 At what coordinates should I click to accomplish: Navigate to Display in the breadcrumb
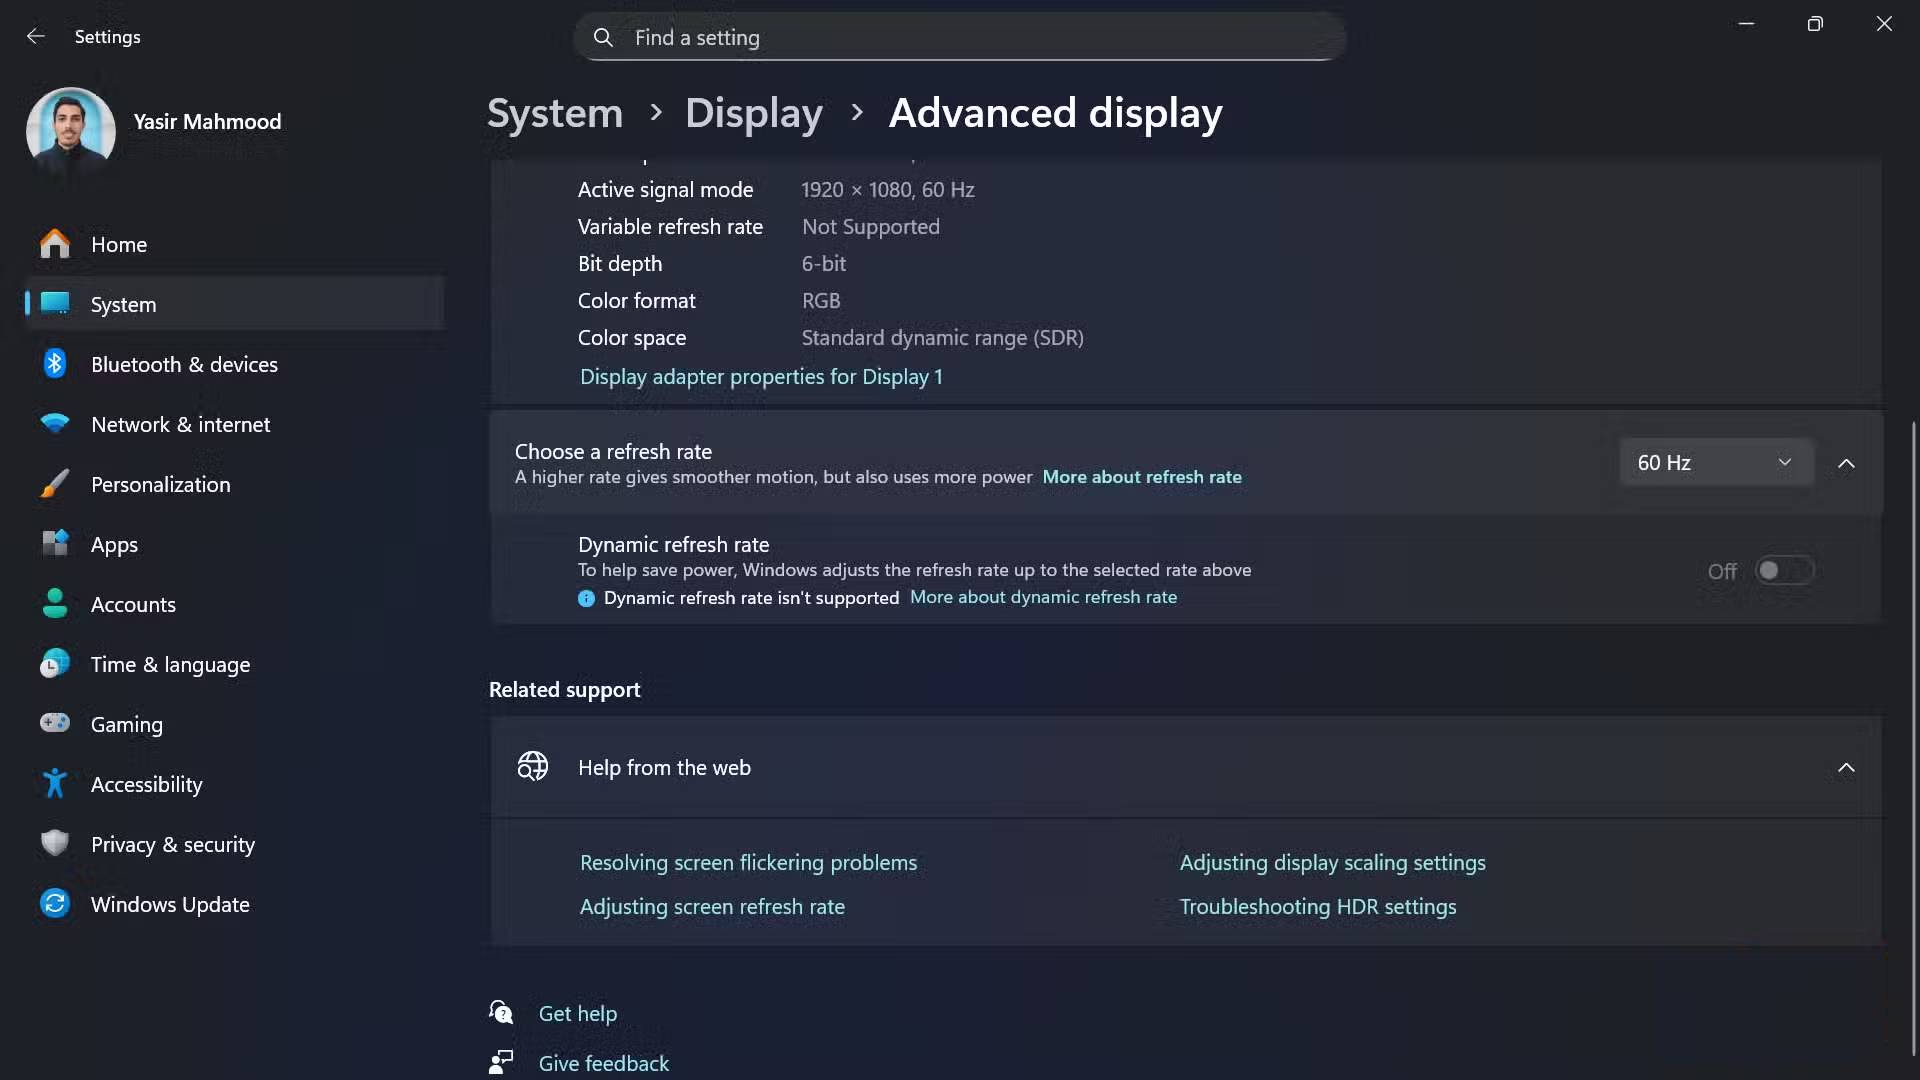point(753,113)
